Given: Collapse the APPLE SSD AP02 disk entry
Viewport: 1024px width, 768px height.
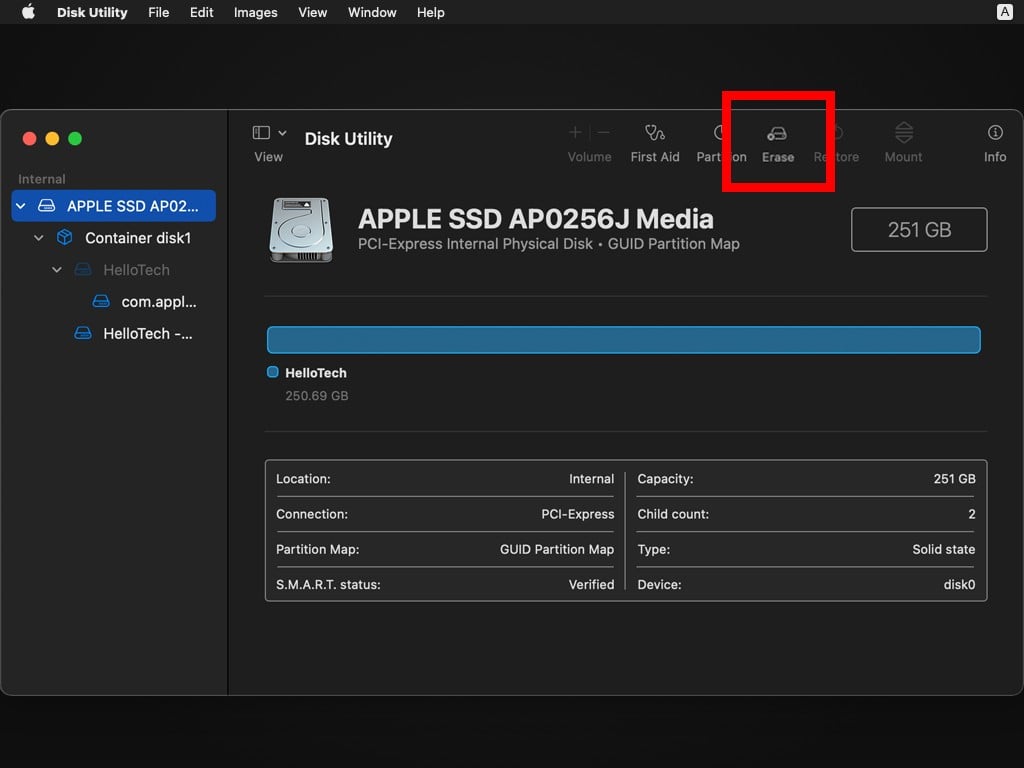Looking at the screenshot, I should 20,205.
